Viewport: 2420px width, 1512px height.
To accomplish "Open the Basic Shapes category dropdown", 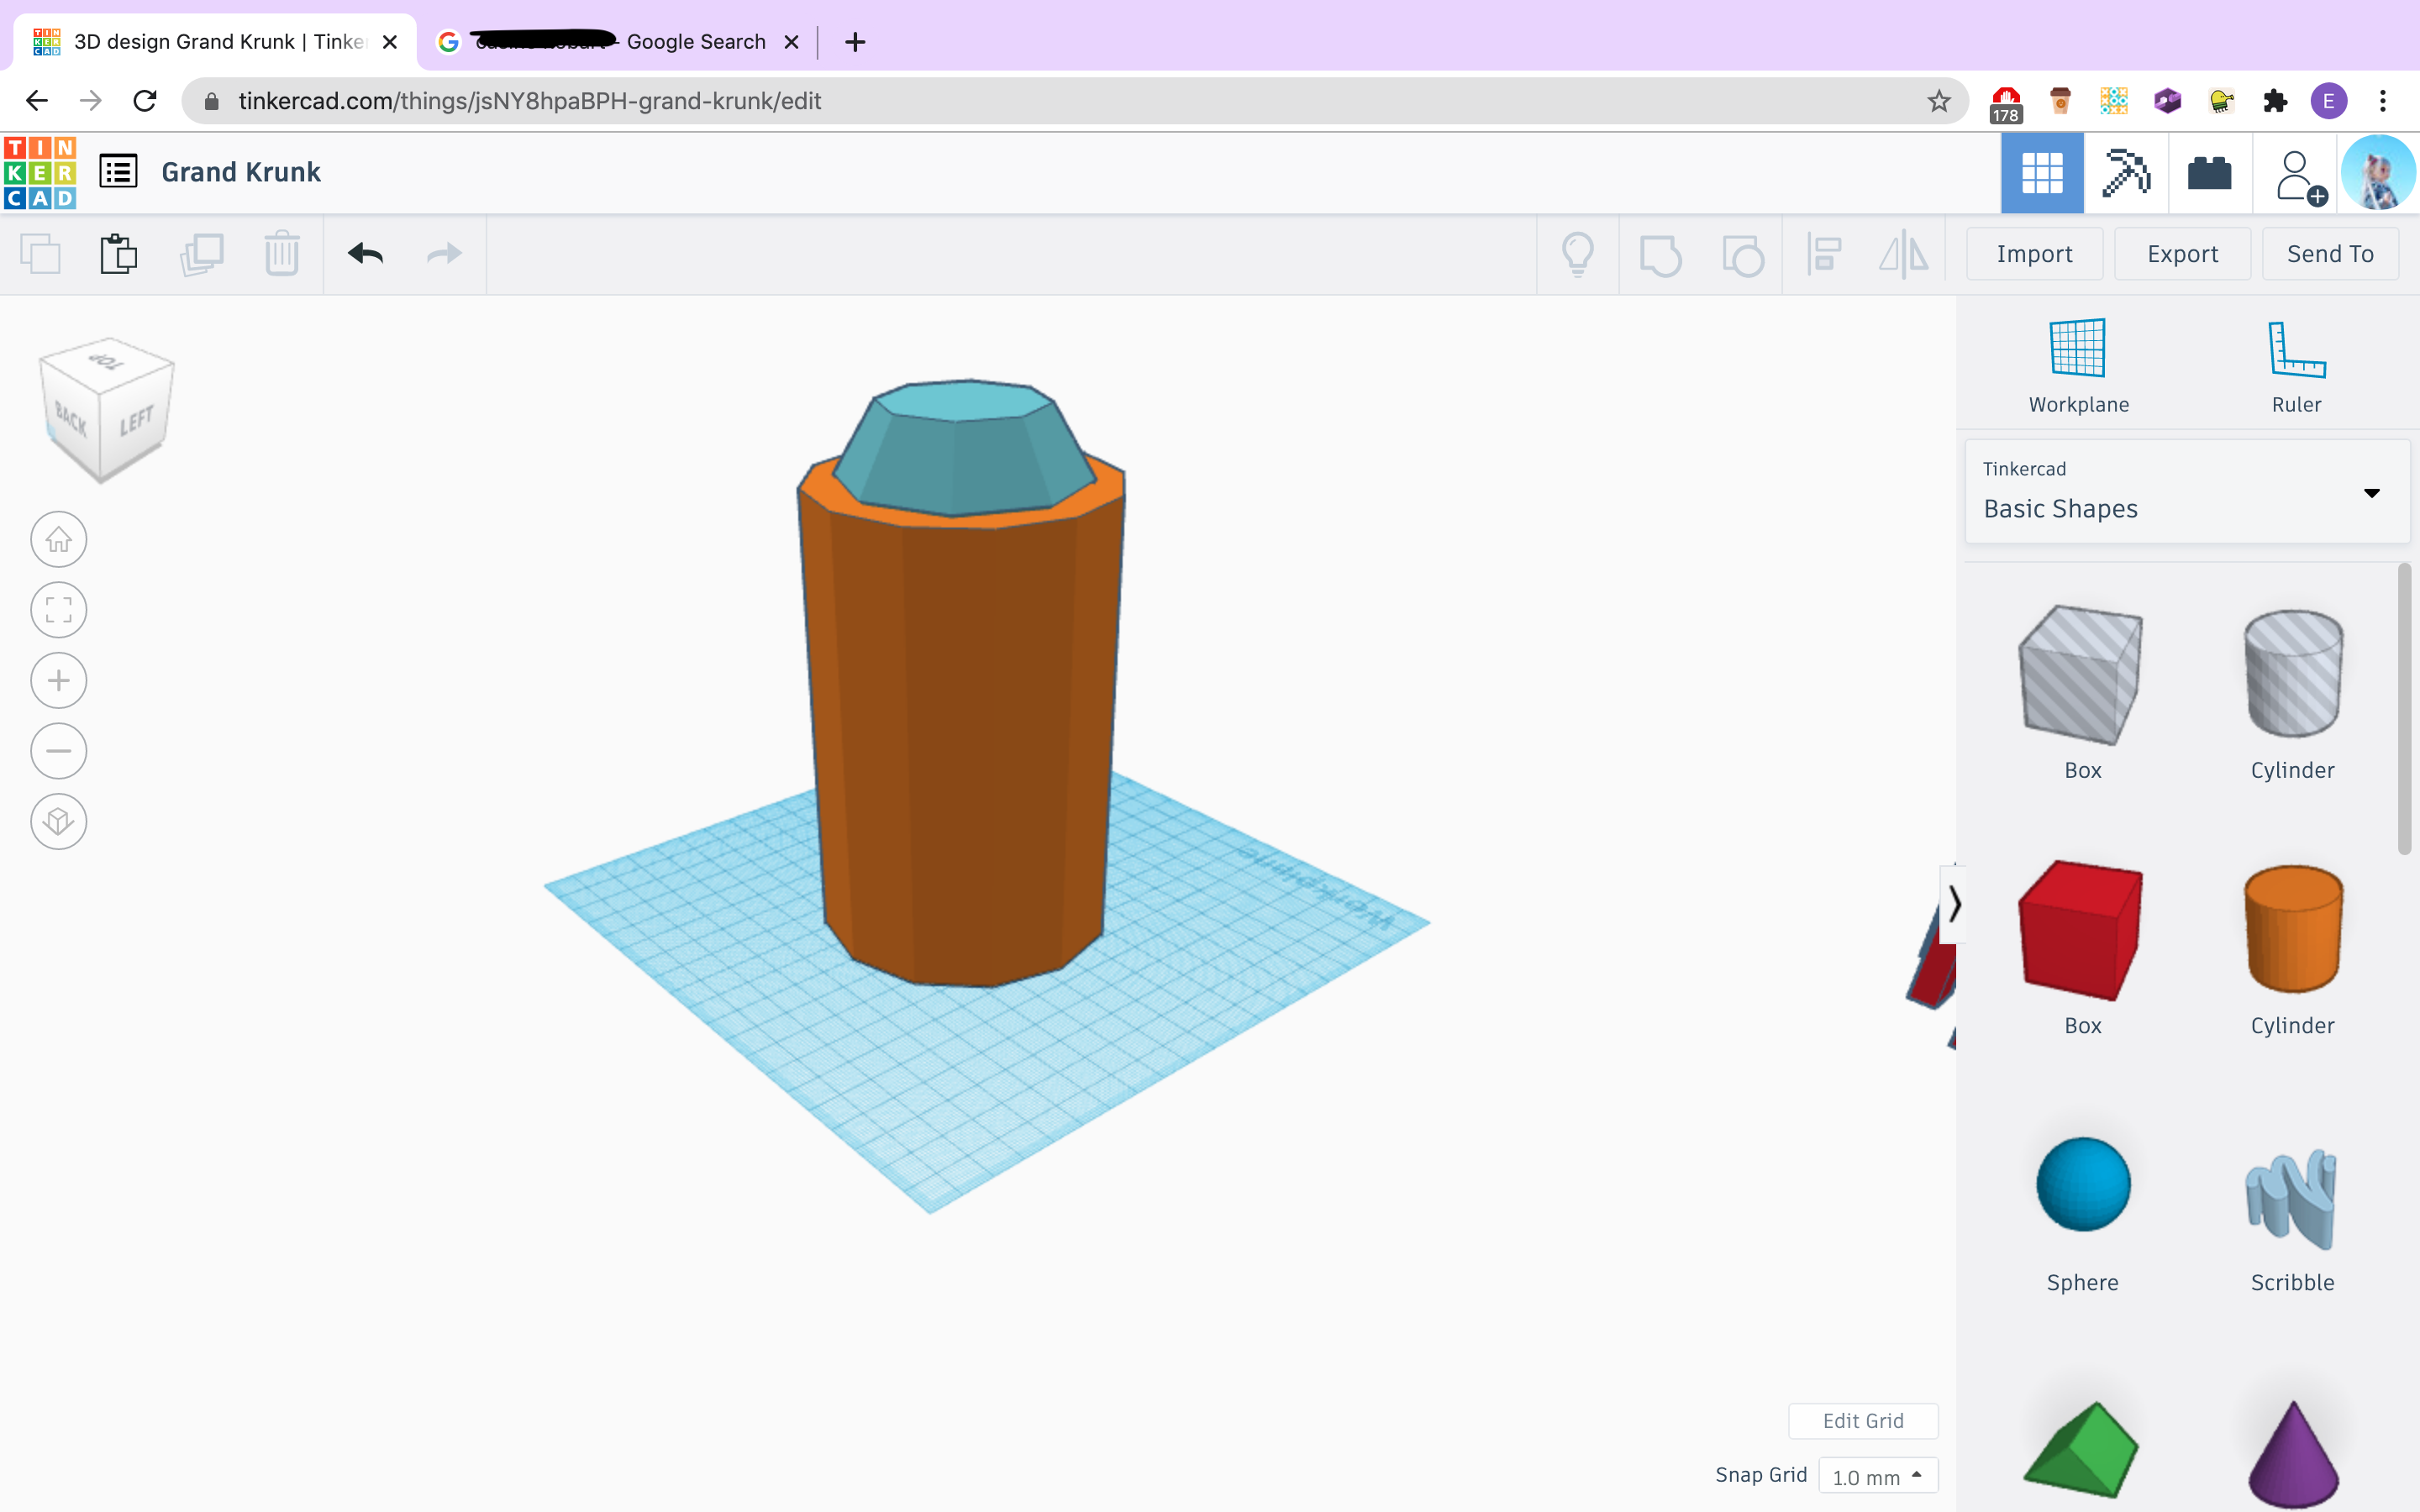I will pos(2188,492).
